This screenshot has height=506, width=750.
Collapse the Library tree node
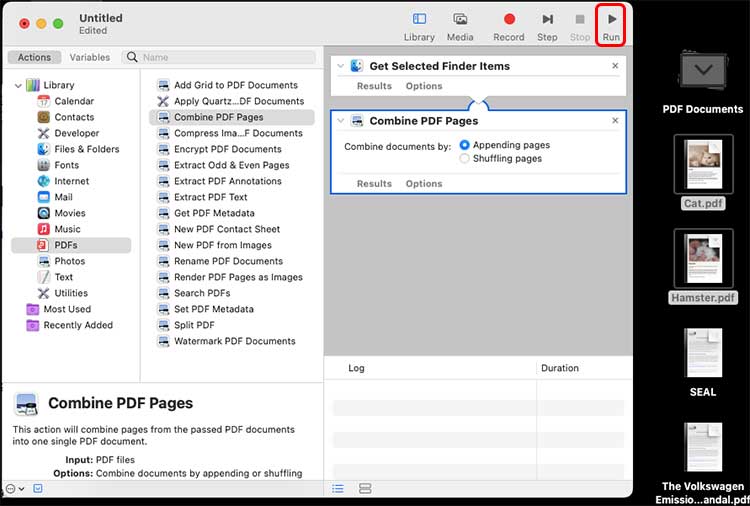[x=18, y=86]
